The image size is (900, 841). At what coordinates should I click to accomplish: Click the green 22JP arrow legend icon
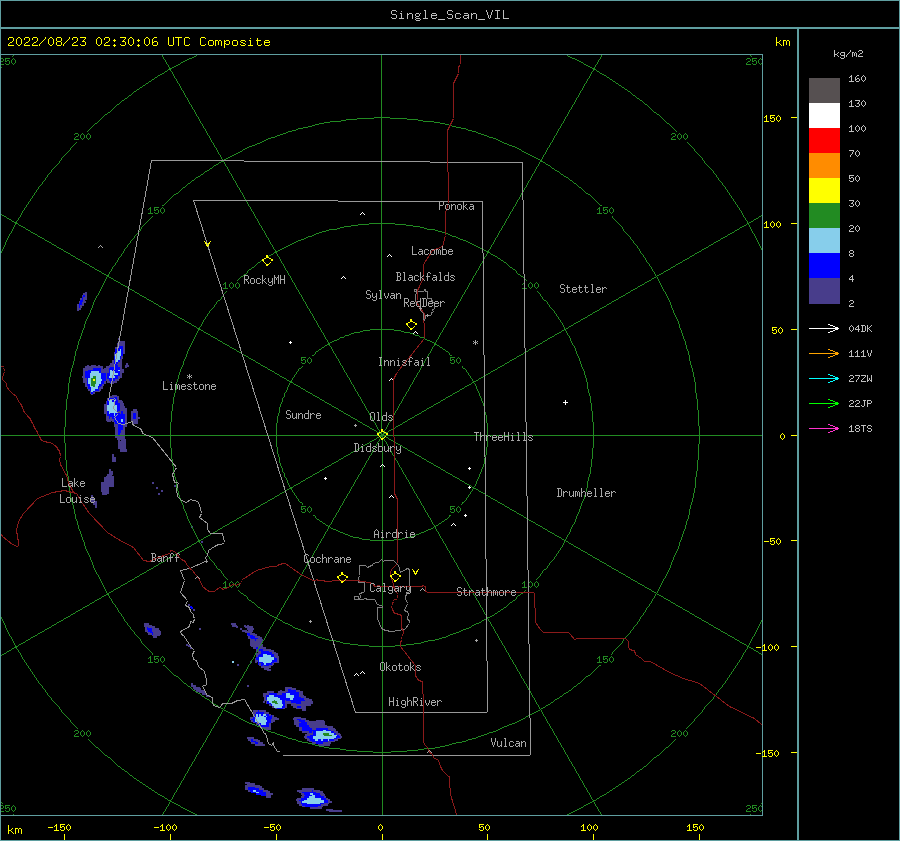pyautogui.click(x=824, y=404)
